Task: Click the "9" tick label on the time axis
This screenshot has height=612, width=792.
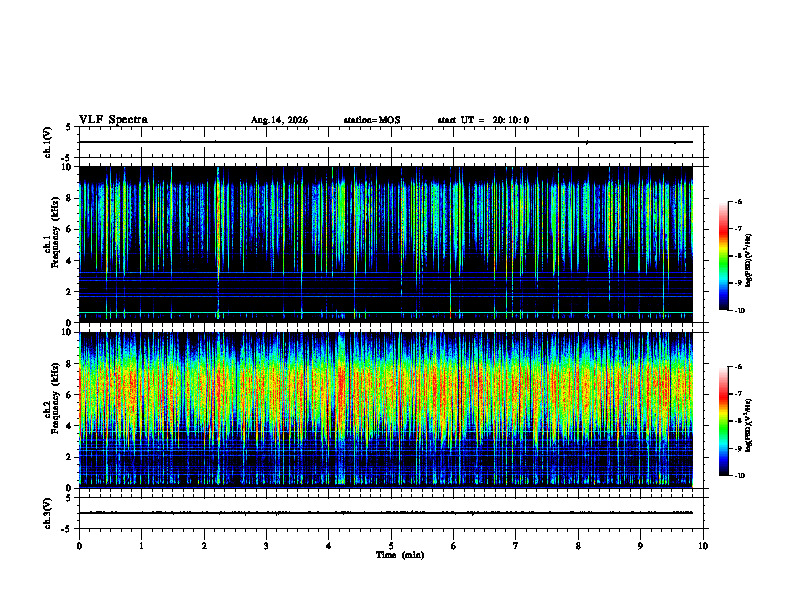Action: 640,546
